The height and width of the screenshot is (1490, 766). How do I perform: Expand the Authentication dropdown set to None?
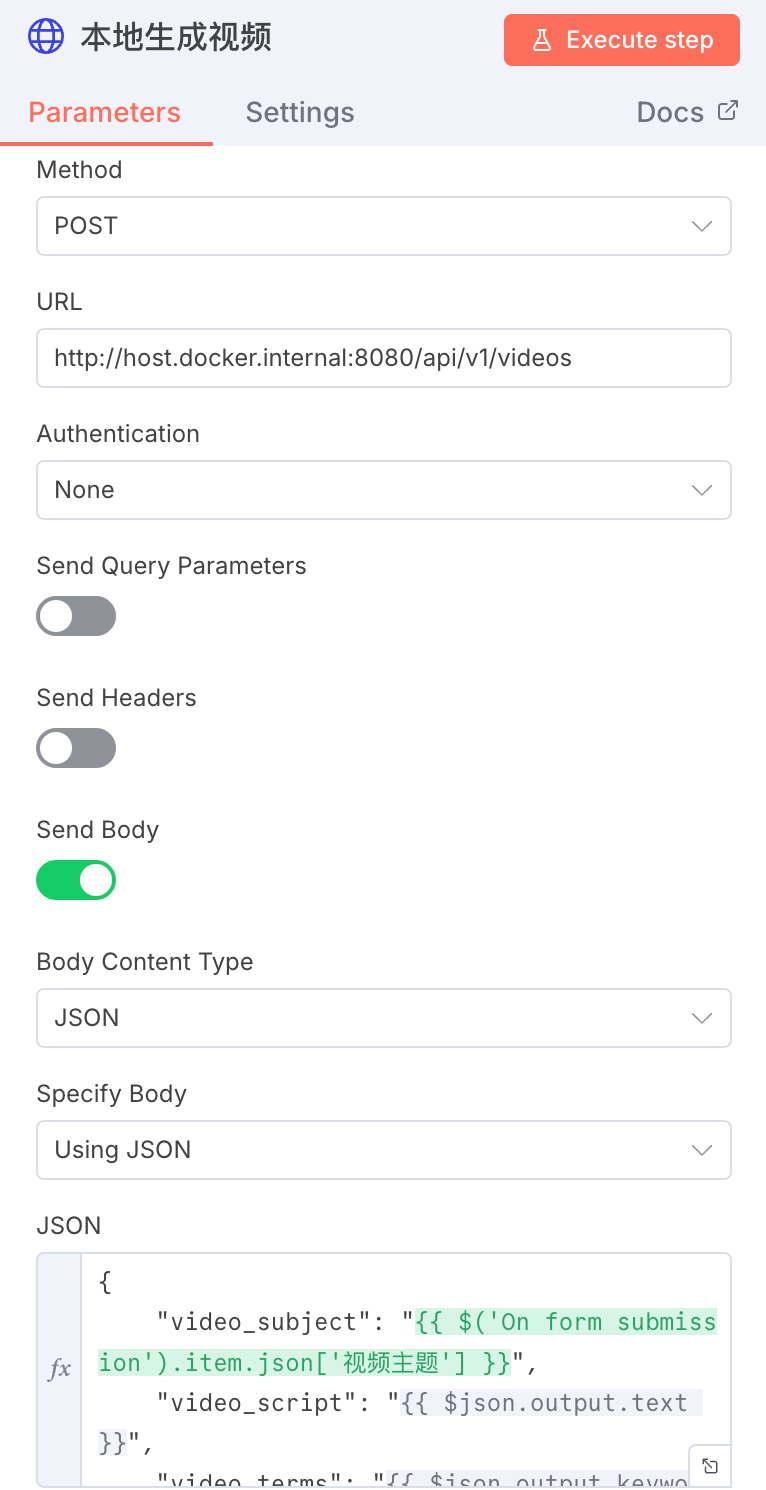coord(384,490)
